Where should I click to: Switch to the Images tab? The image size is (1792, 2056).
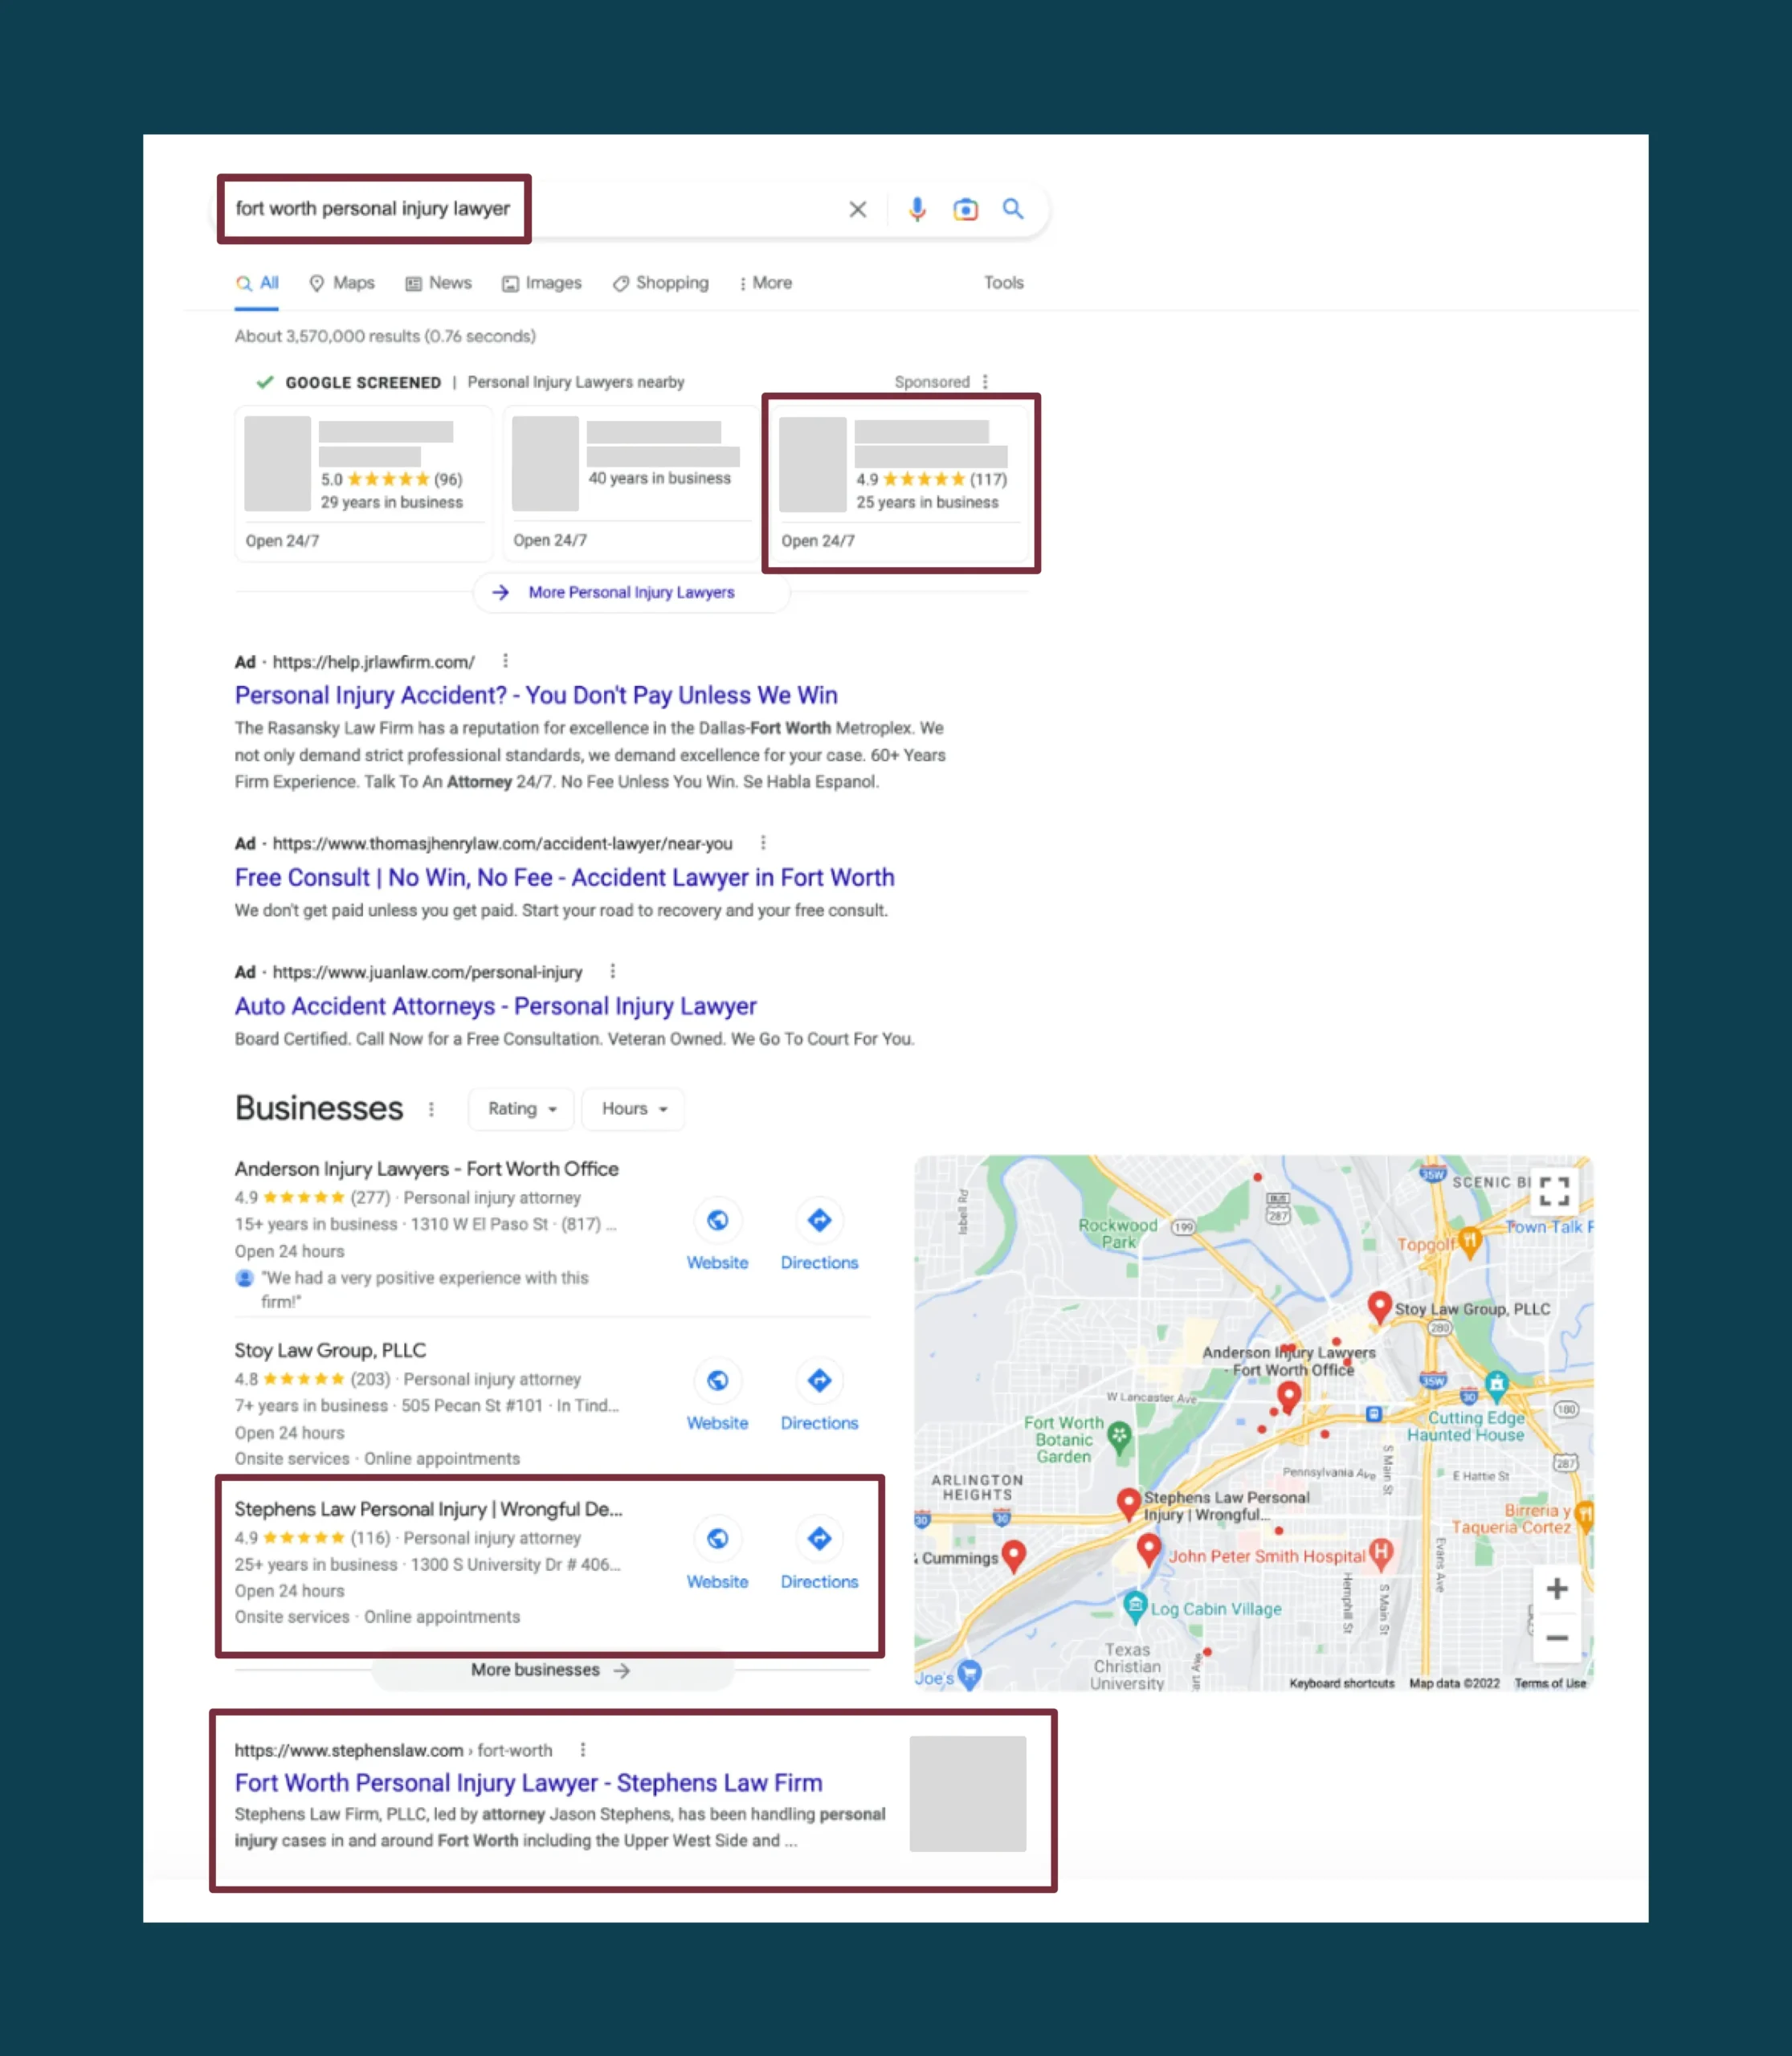click(541, 283)
